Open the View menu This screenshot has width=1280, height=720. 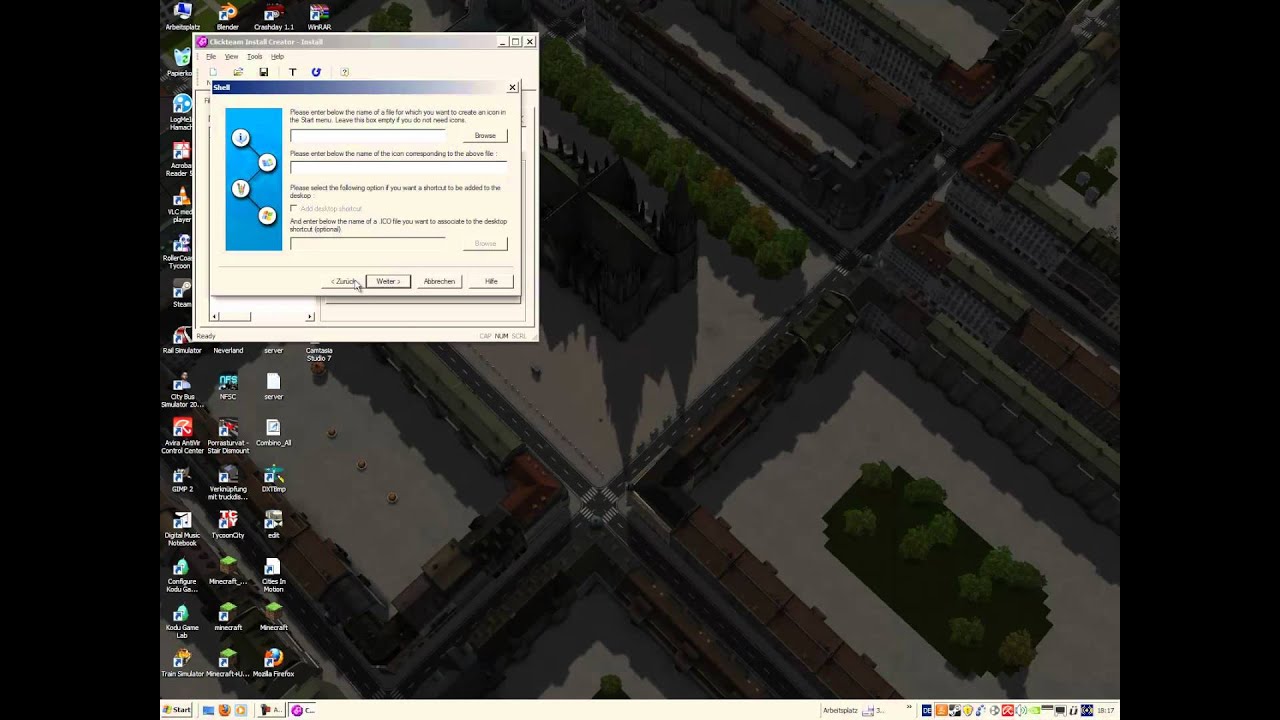point(231,57)
